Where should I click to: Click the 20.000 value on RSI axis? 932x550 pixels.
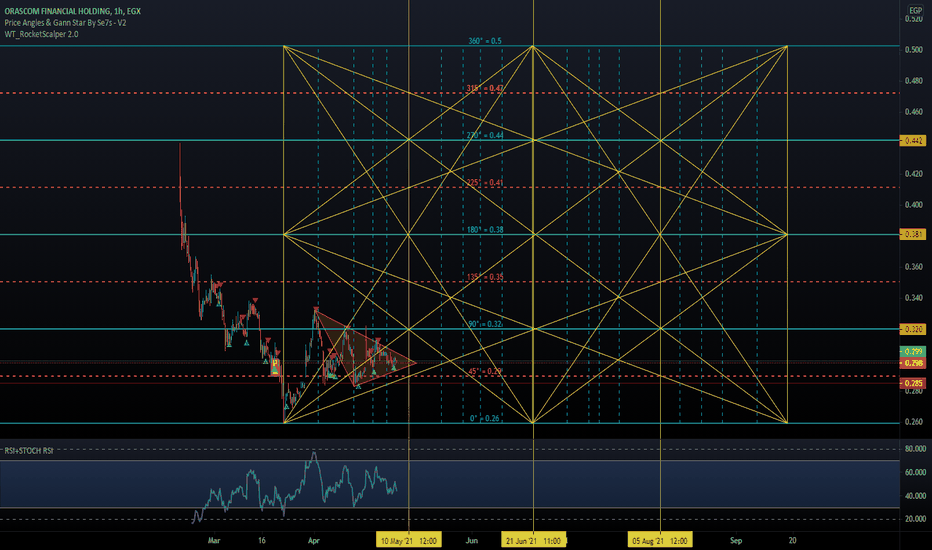[x=915, y=519]
